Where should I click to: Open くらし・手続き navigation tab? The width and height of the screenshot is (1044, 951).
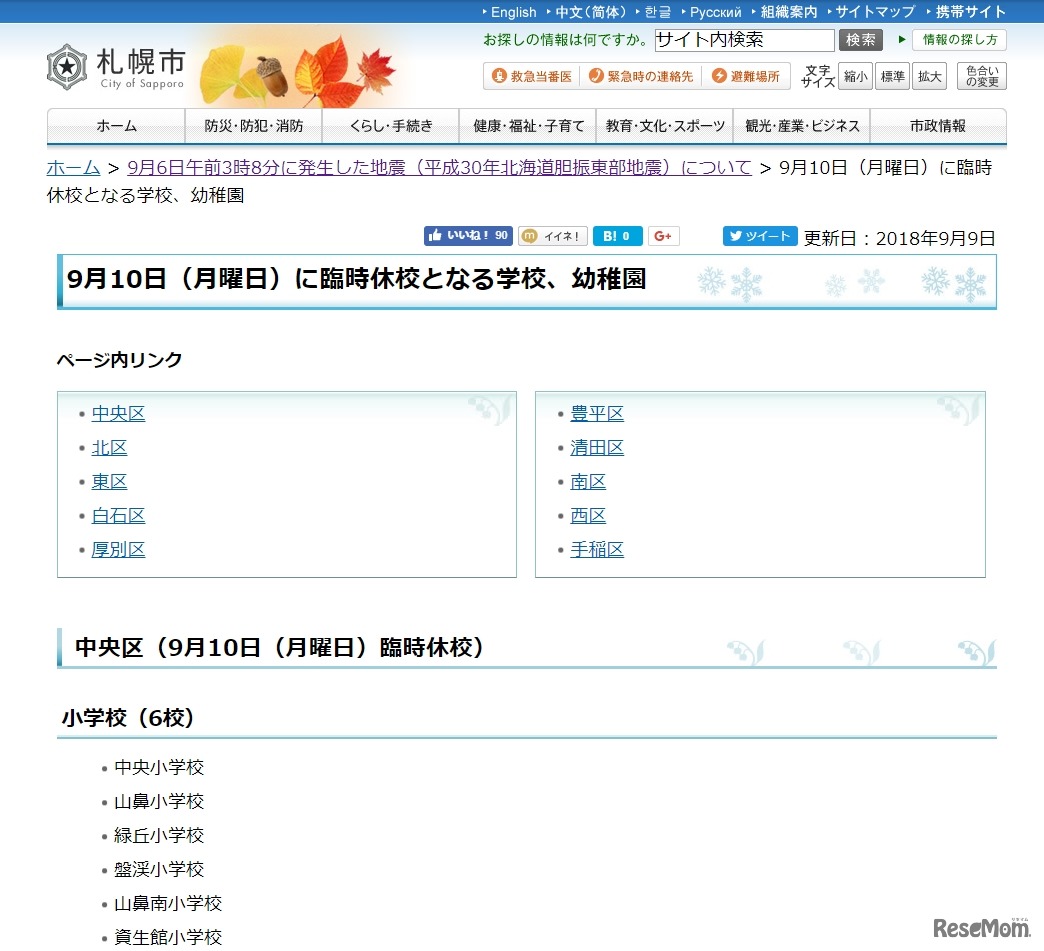pos(391,126)
